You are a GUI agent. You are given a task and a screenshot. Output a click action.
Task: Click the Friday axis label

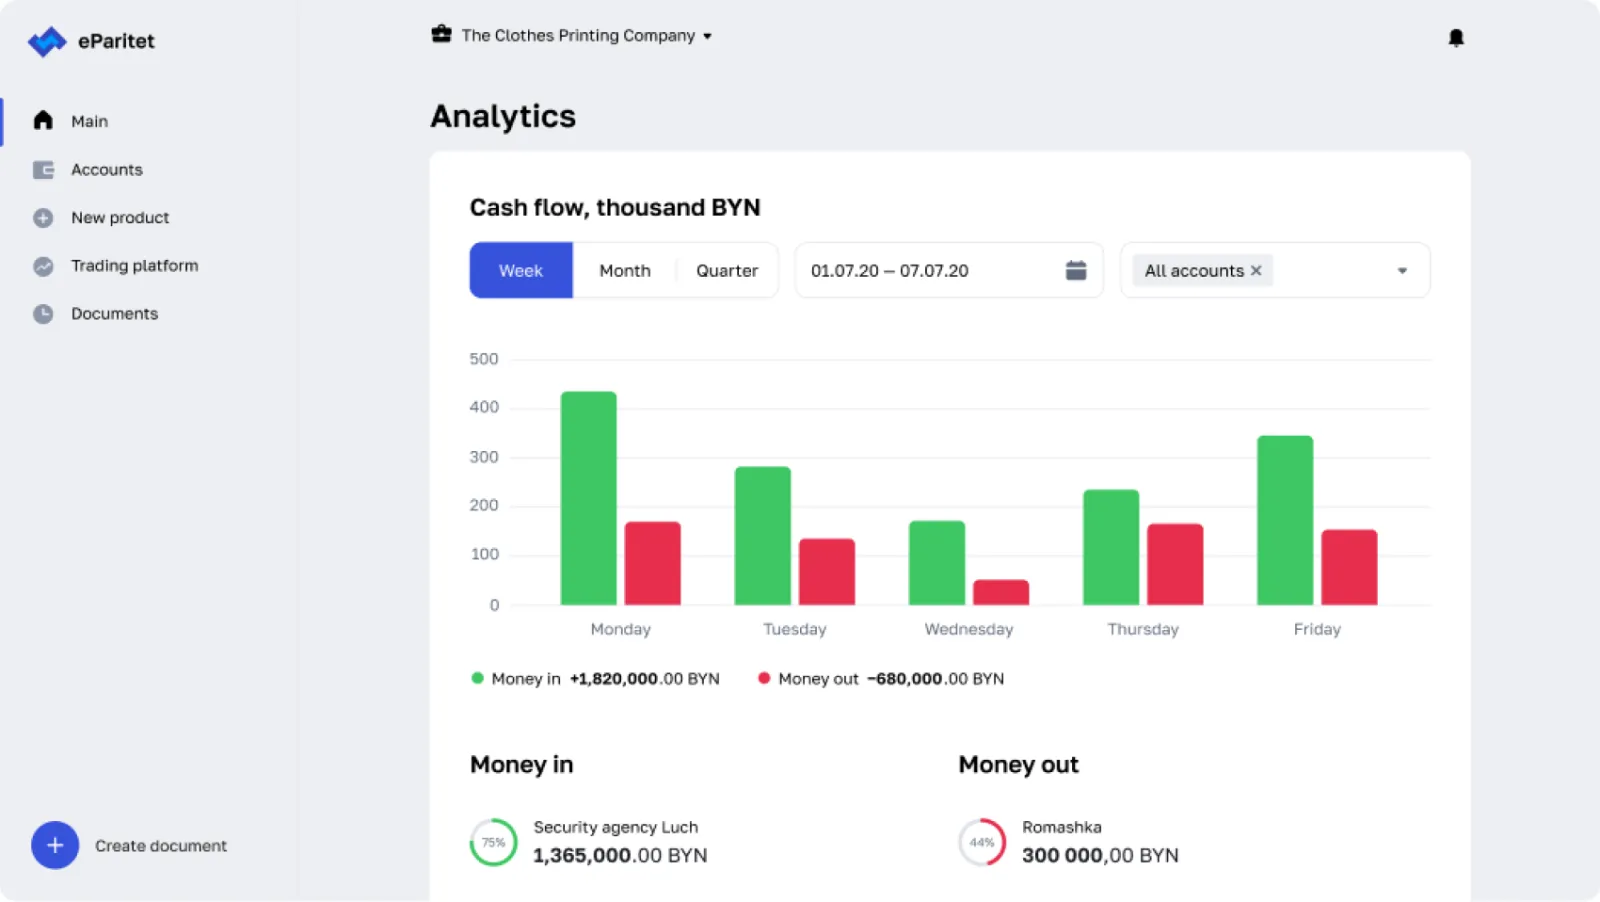point(1317,629)
